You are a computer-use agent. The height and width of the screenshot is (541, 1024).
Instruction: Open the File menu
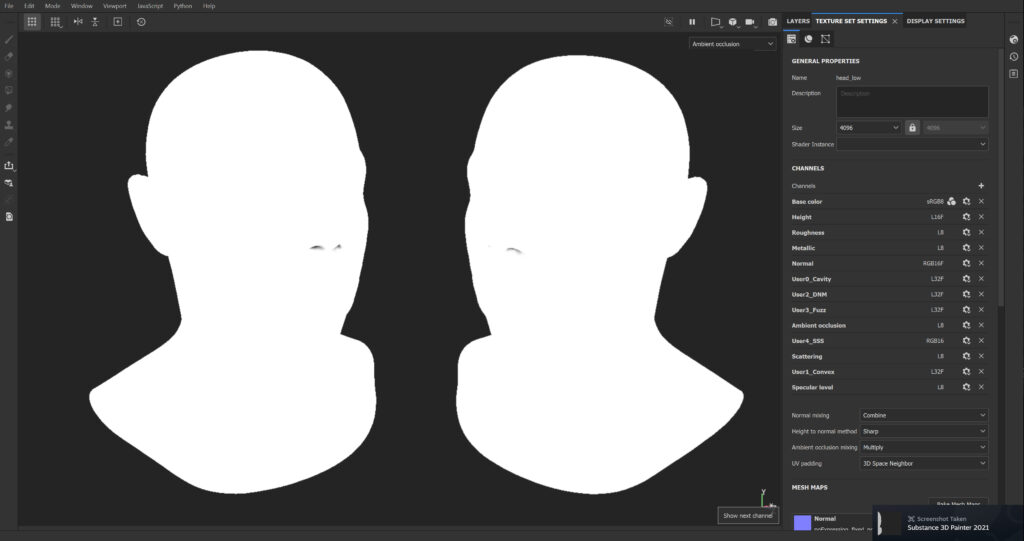9,6
